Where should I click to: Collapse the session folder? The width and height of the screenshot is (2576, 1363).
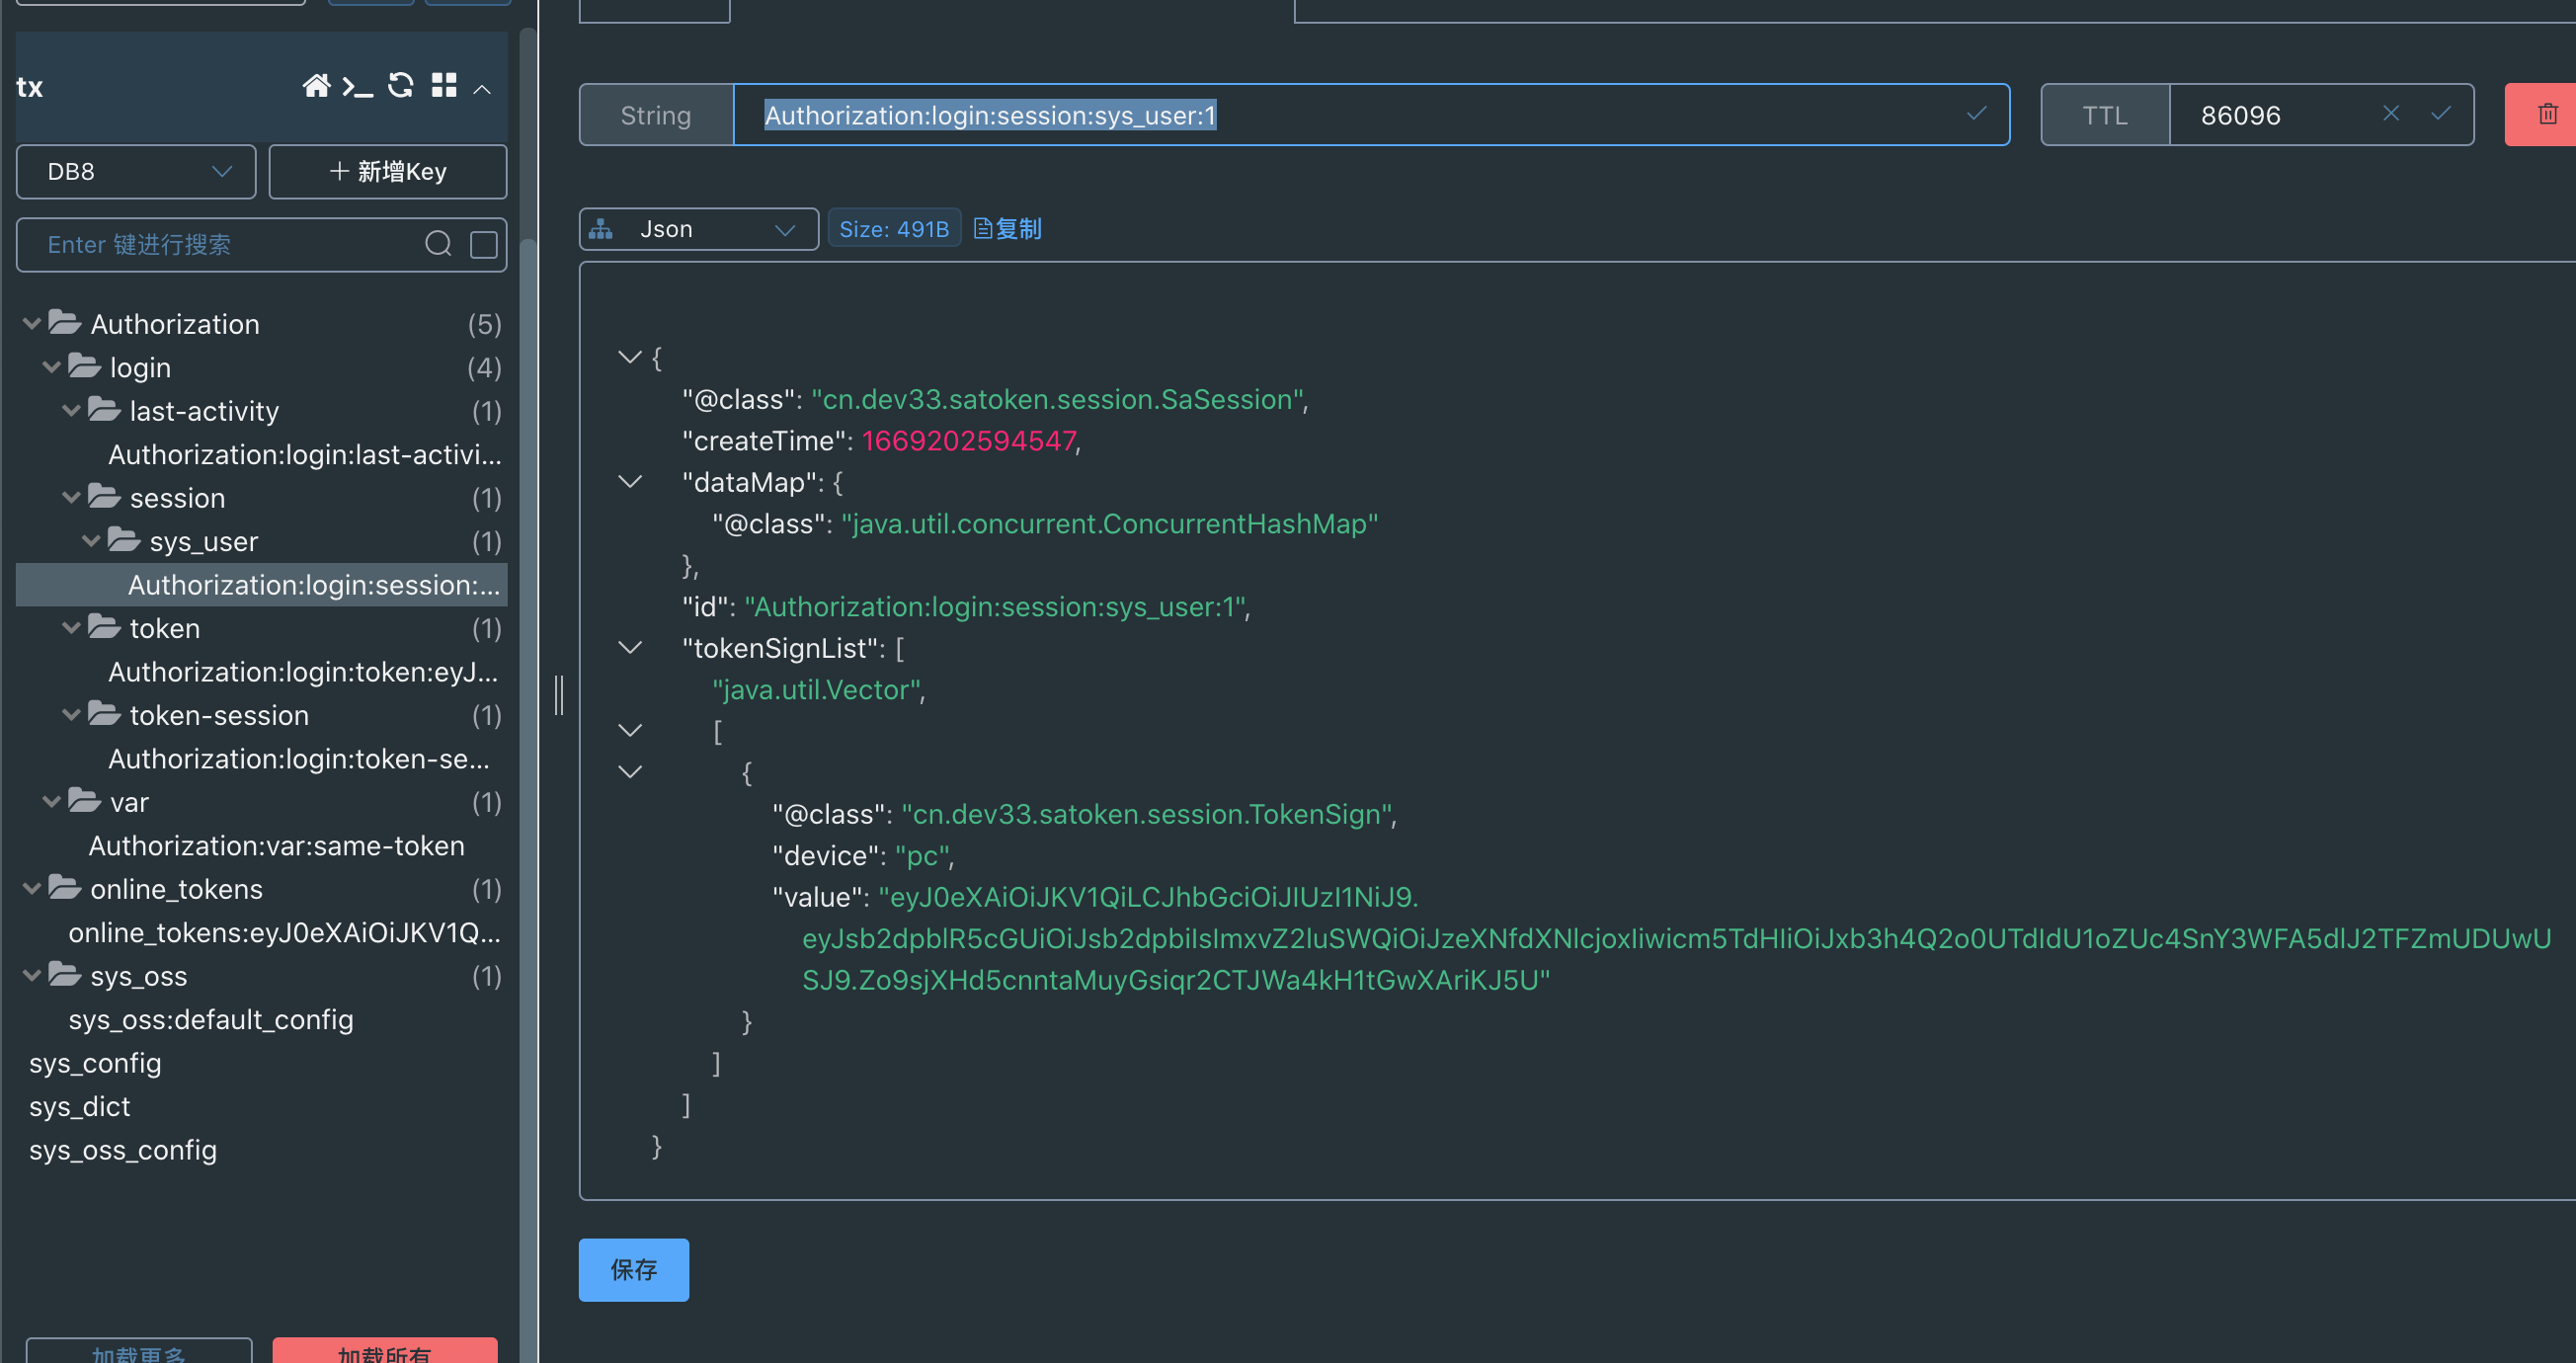[x=71, y=498]
